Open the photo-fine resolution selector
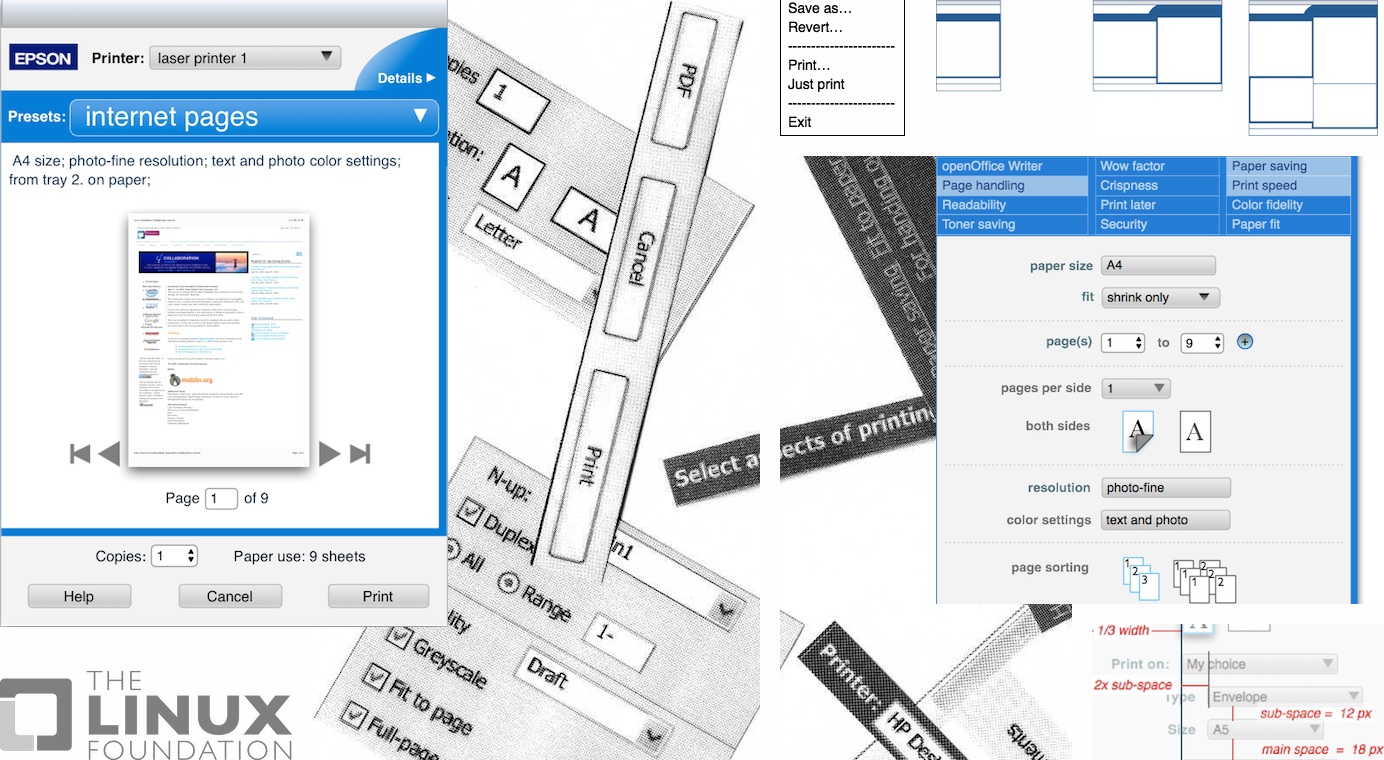The height and width of the screenshot is (760, 1384). pos(1166,488)
